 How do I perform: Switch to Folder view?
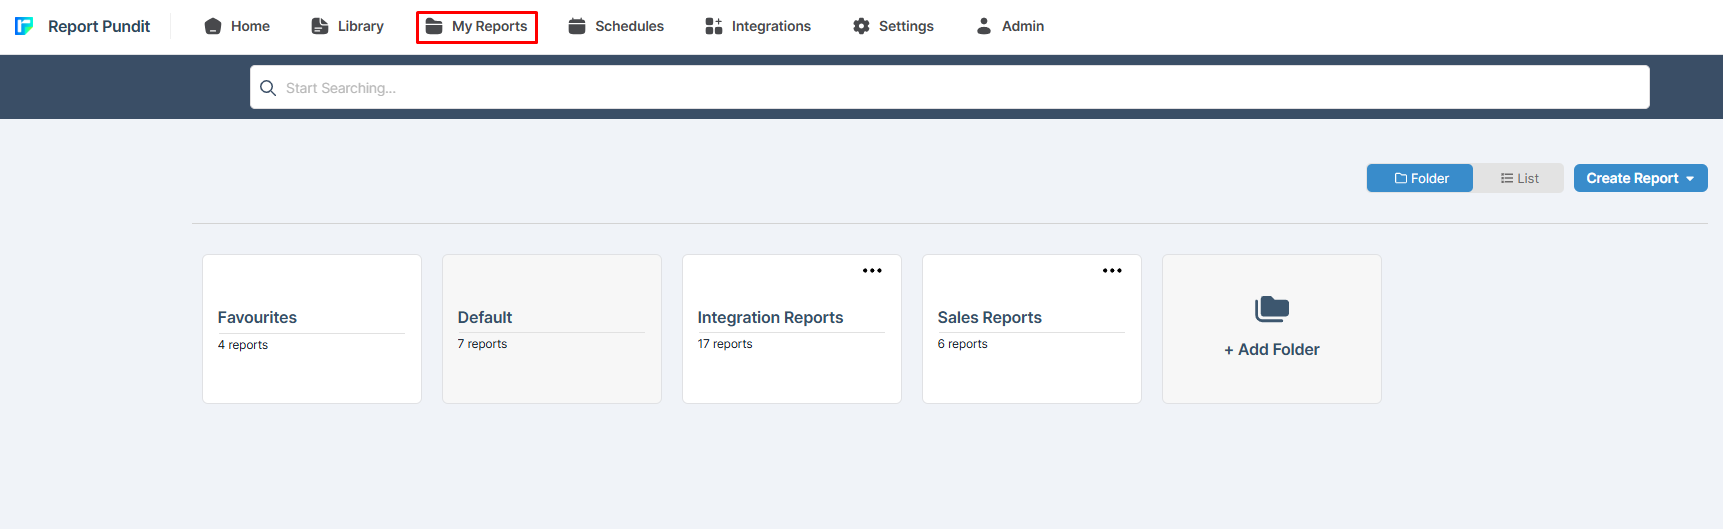[1420, 178]
